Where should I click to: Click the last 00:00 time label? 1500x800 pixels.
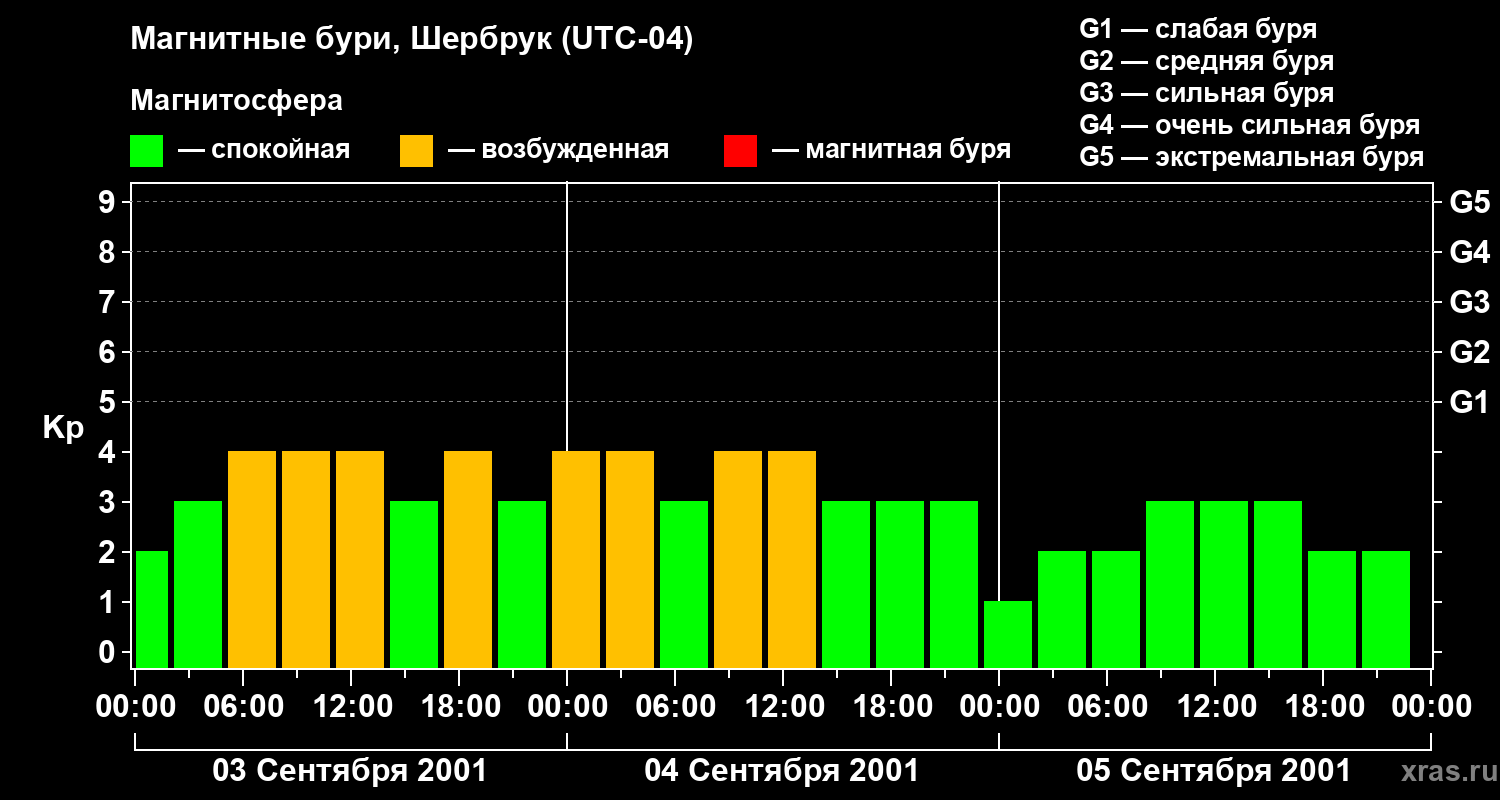[x=1431, y=707]
